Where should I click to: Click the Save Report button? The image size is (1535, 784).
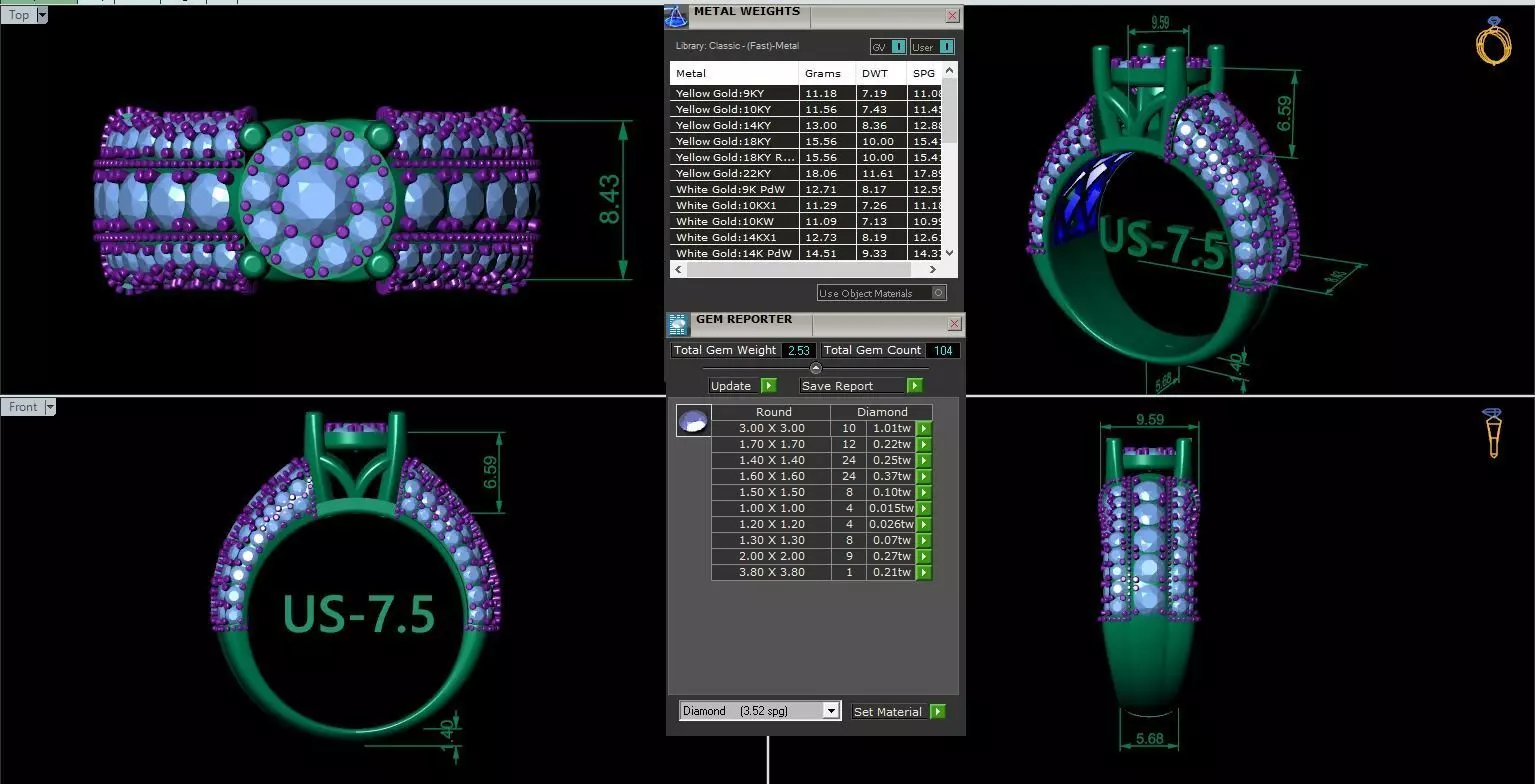(852, 386)
